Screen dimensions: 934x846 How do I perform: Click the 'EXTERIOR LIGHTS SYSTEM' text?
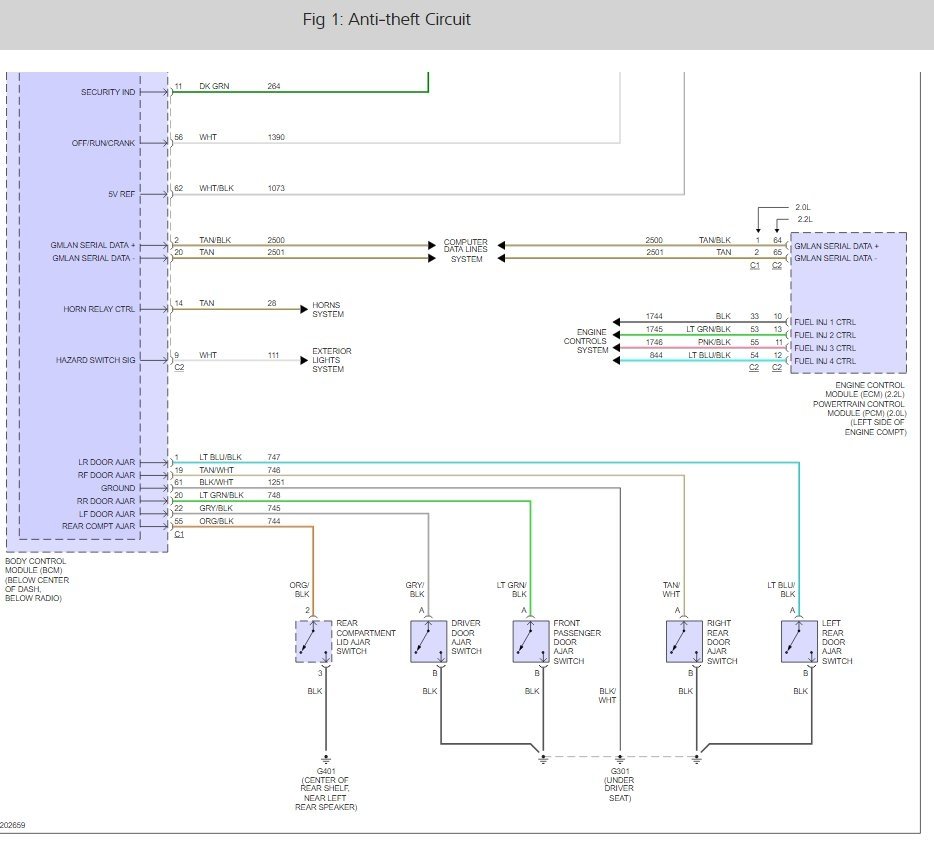click(x=331, y=360)
